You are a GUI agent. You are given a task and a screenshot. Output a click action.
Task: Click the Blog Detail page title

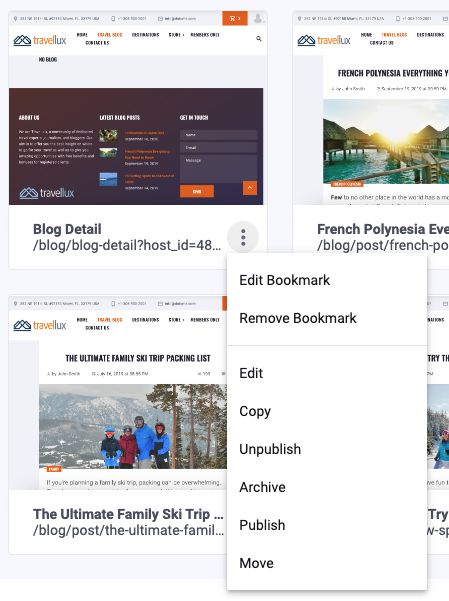(67, 229)
